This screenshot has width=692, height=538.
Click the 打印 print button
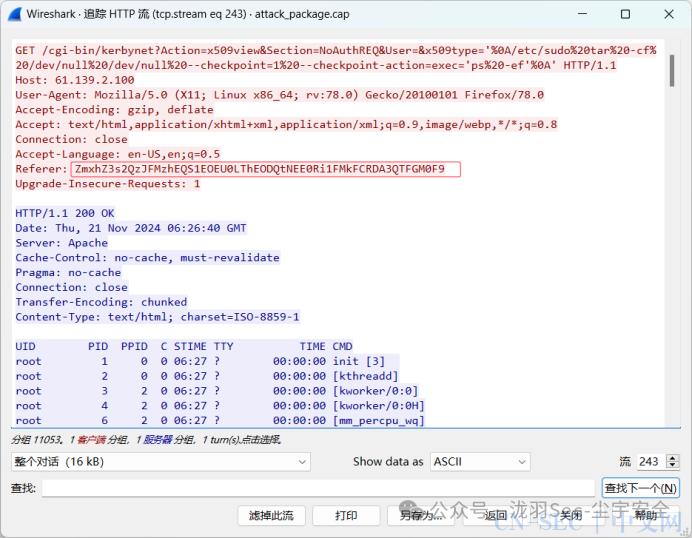(346, 515)
